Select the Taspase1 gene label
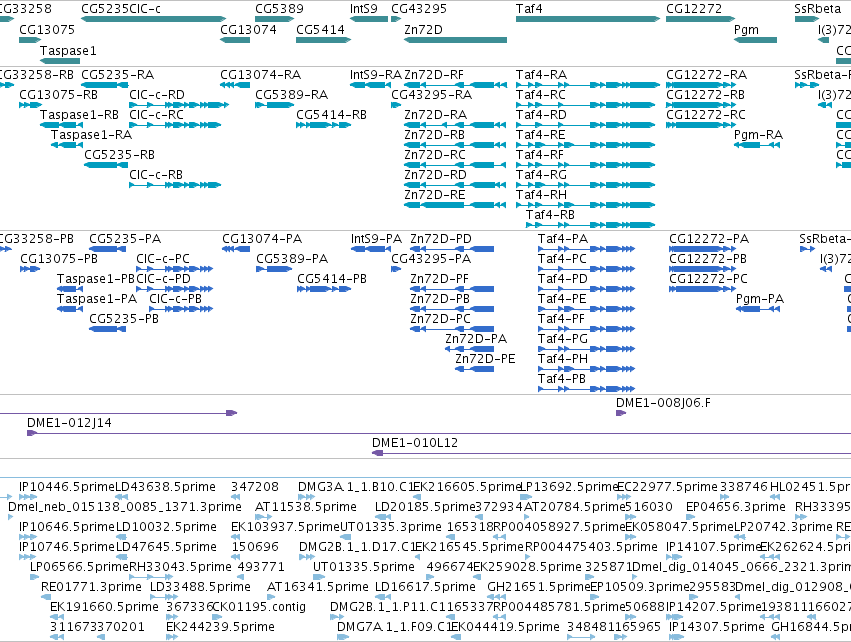Screen dimensions: 851x642 pos(68,50)
